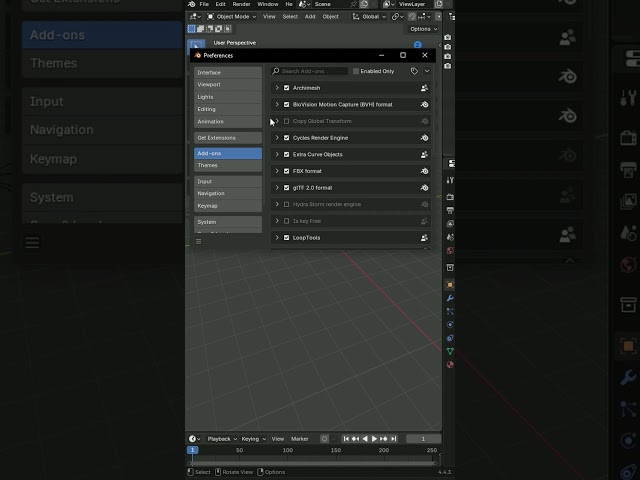Open the Add-ons settings dropdown arrow beside the tag icon
The height and width of the screenshot is (480, 640).
tap(427, 71)
